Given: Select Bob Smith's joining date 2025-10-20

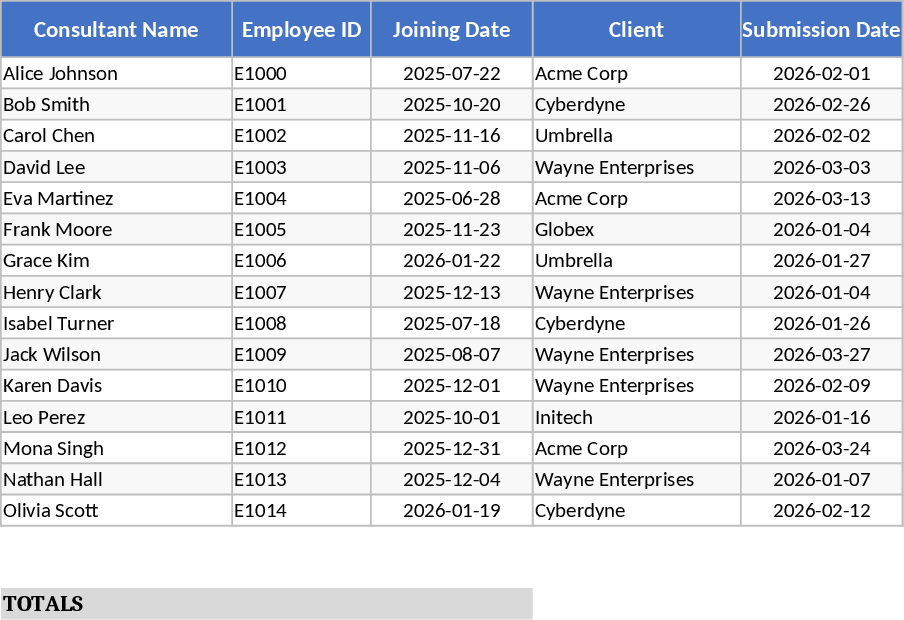Looking at the screenshot, I should point(451,104).
